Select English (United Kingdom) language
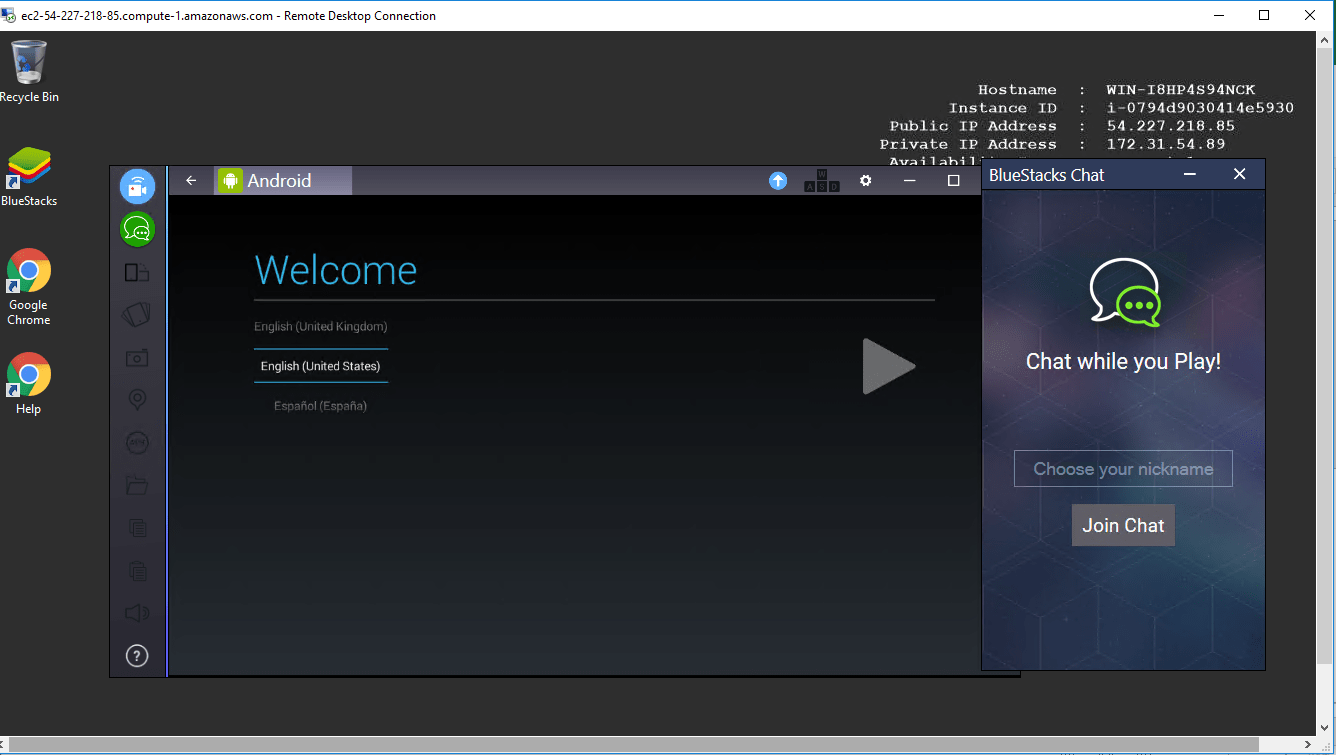This screenshot has height=755, width=1336. [x=321, y=327]
